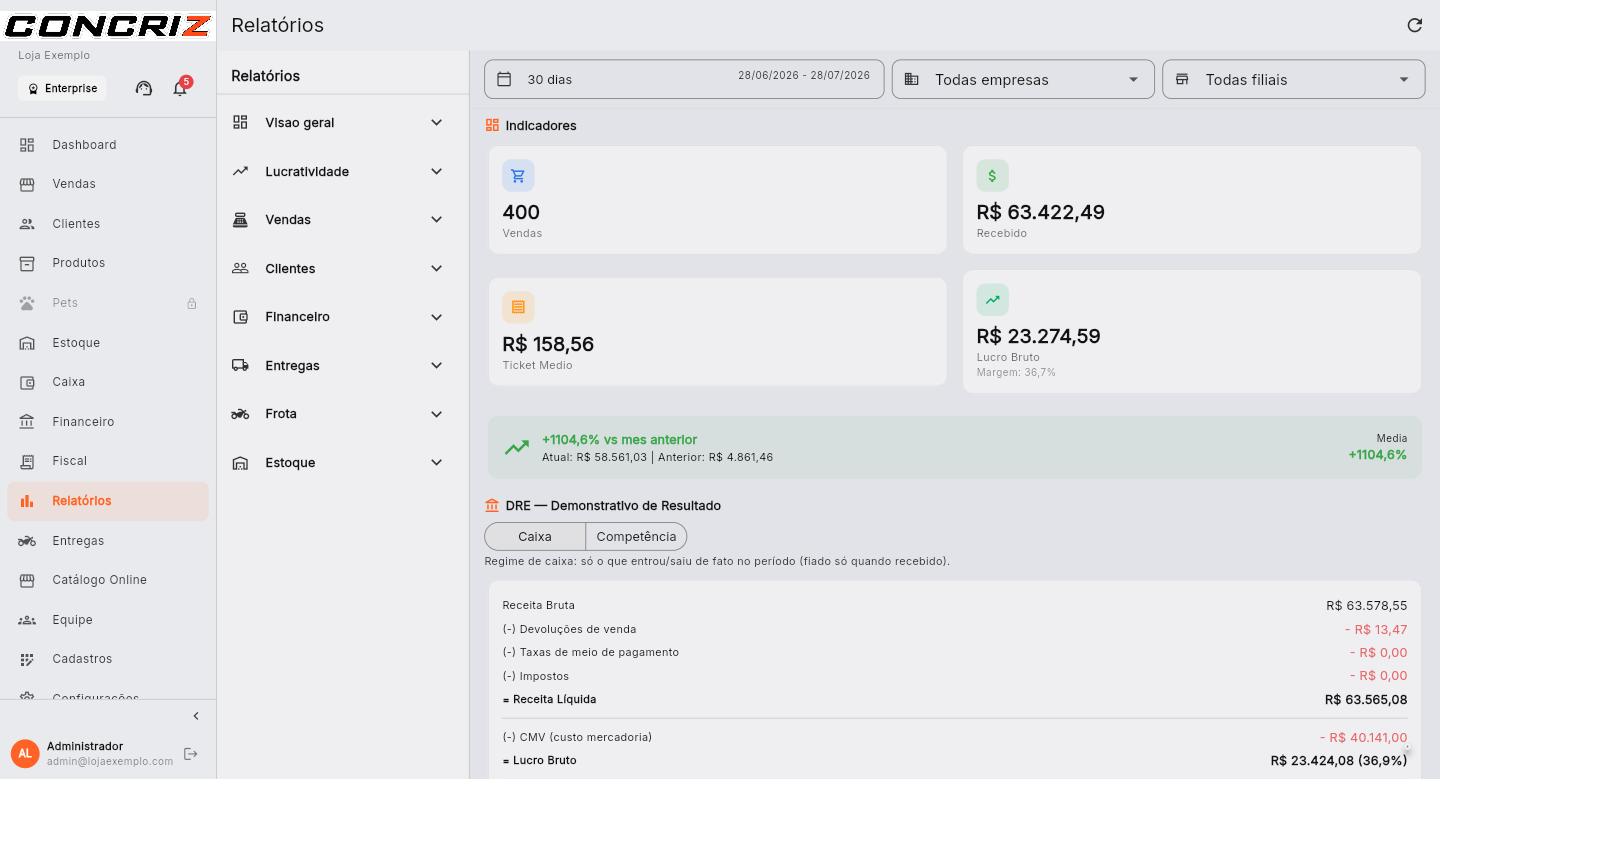Expand the Visao geral section
This screenshot has height=865, width=1600.
342,123
